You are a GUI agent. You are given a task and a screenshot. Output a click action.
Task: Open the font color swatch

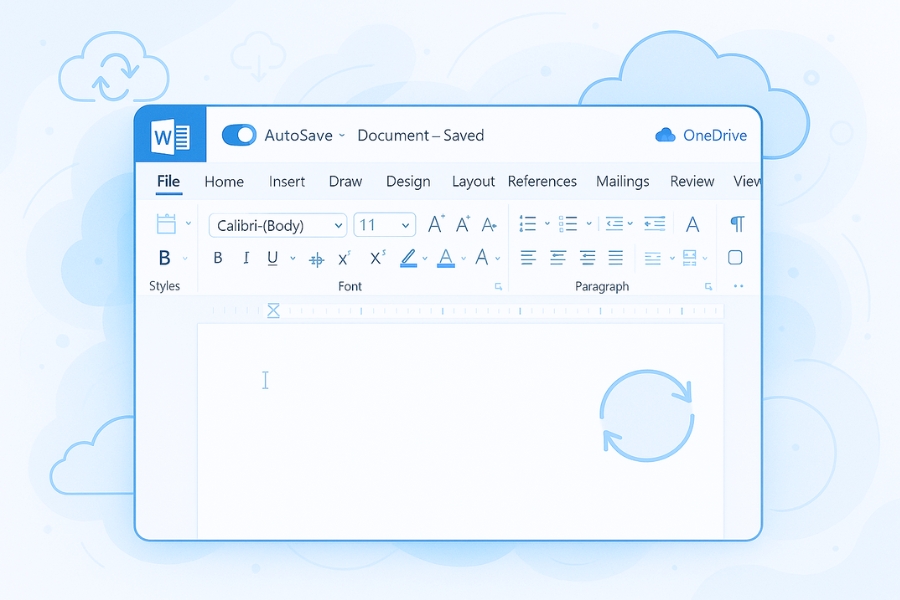click(x=447, y=258)
